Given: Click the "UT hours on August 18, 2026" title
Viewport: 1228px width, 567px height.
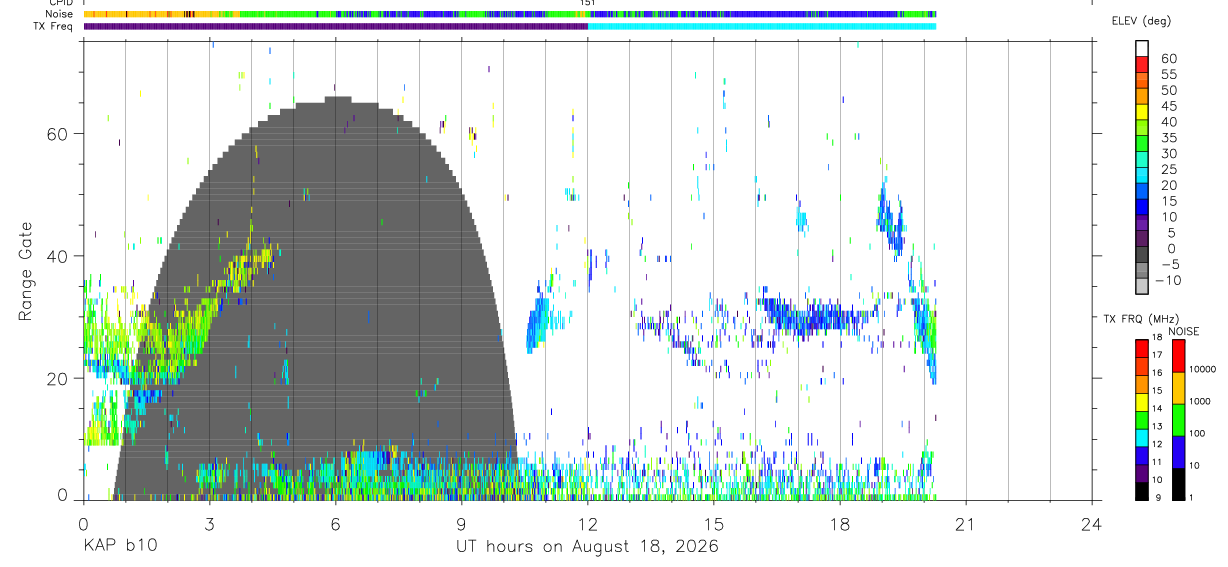Looking at the screenshot, I should pos(587,546).
